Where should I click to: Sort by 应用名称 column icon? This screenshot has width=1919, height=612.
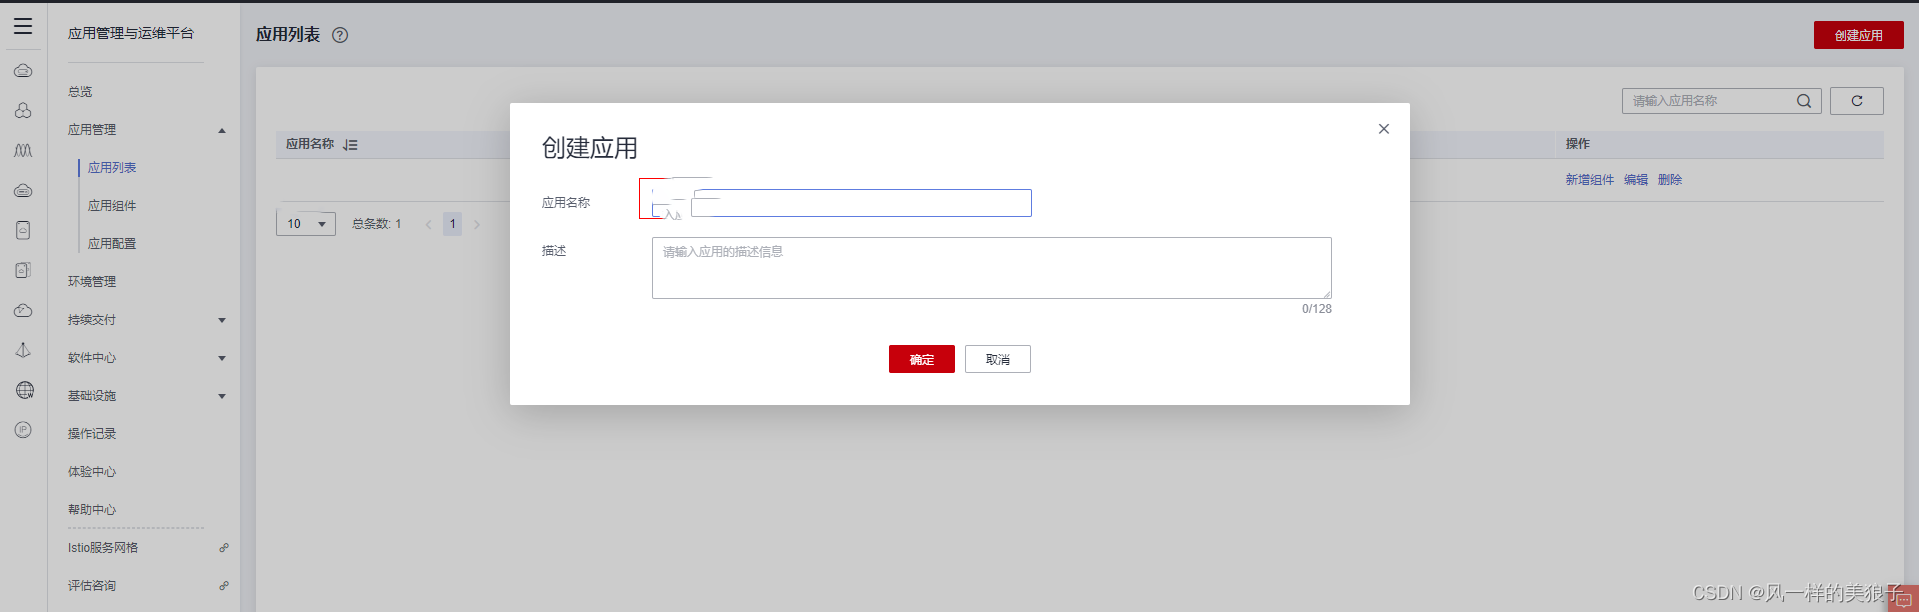pos(350,145)
